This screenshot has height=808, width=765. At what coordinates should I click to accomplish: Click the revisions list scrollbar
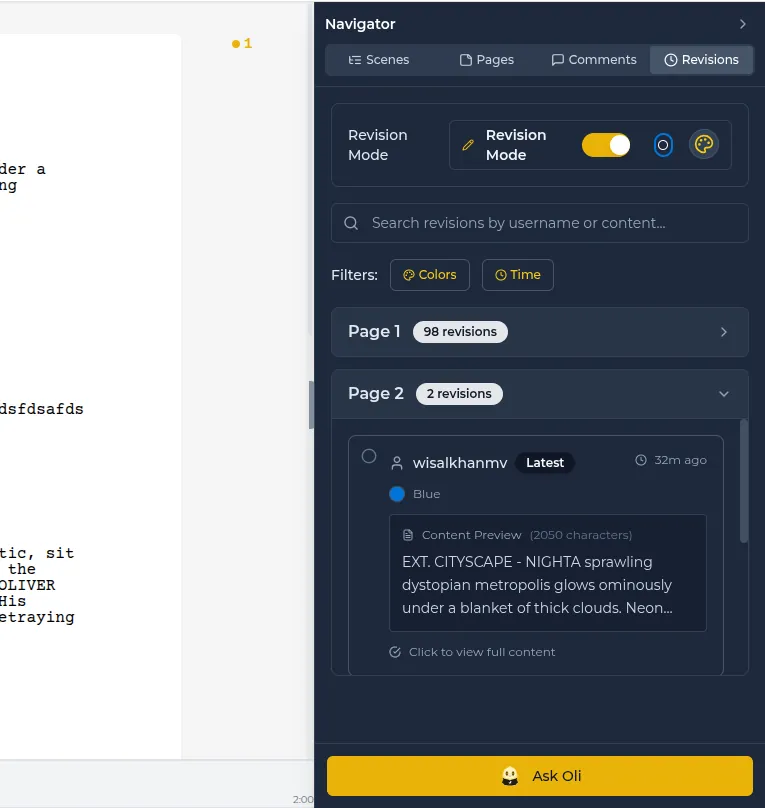point(743,481)
